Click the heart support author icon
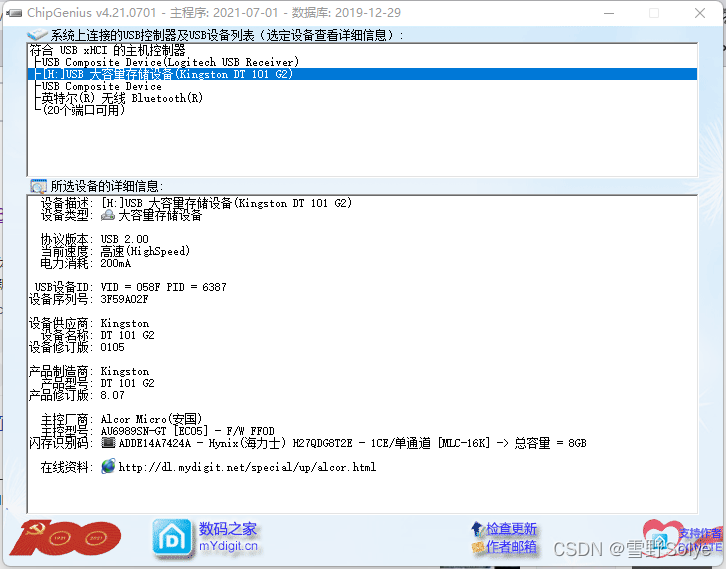 pos(663,537)
